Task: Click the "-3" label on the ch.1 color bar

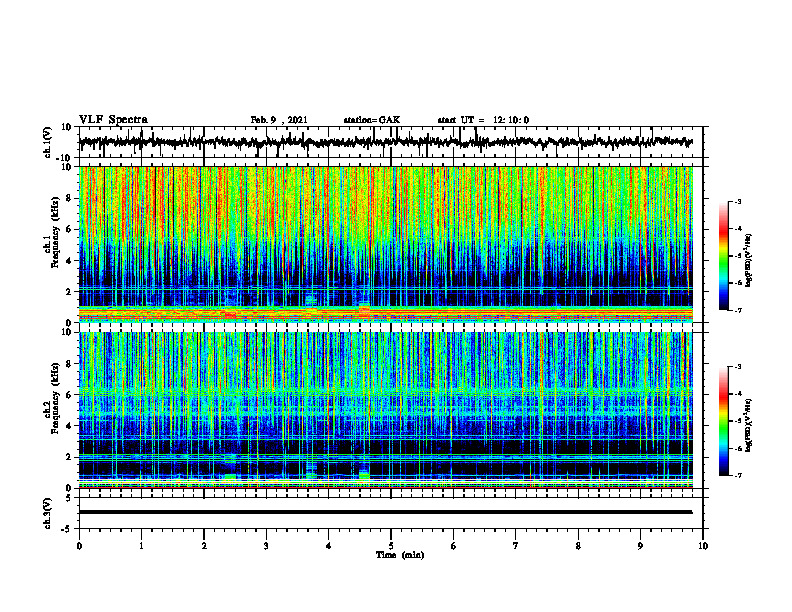Action: pos(737,201)
